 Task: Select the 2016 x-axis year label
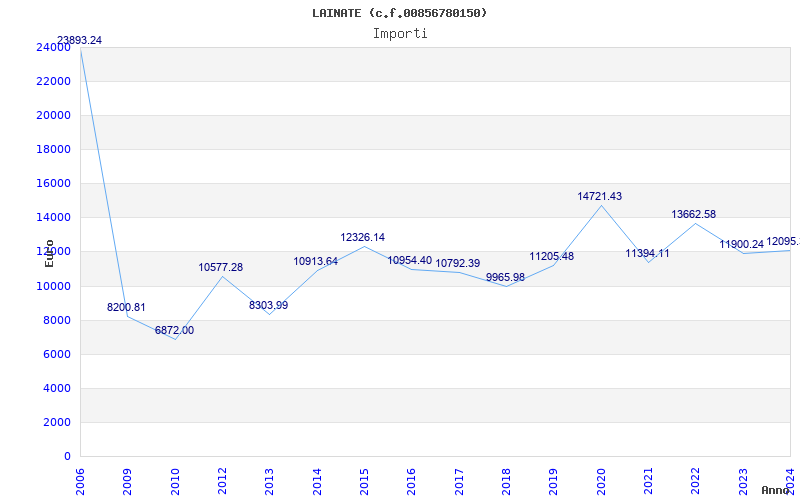(x=411, y=482)
